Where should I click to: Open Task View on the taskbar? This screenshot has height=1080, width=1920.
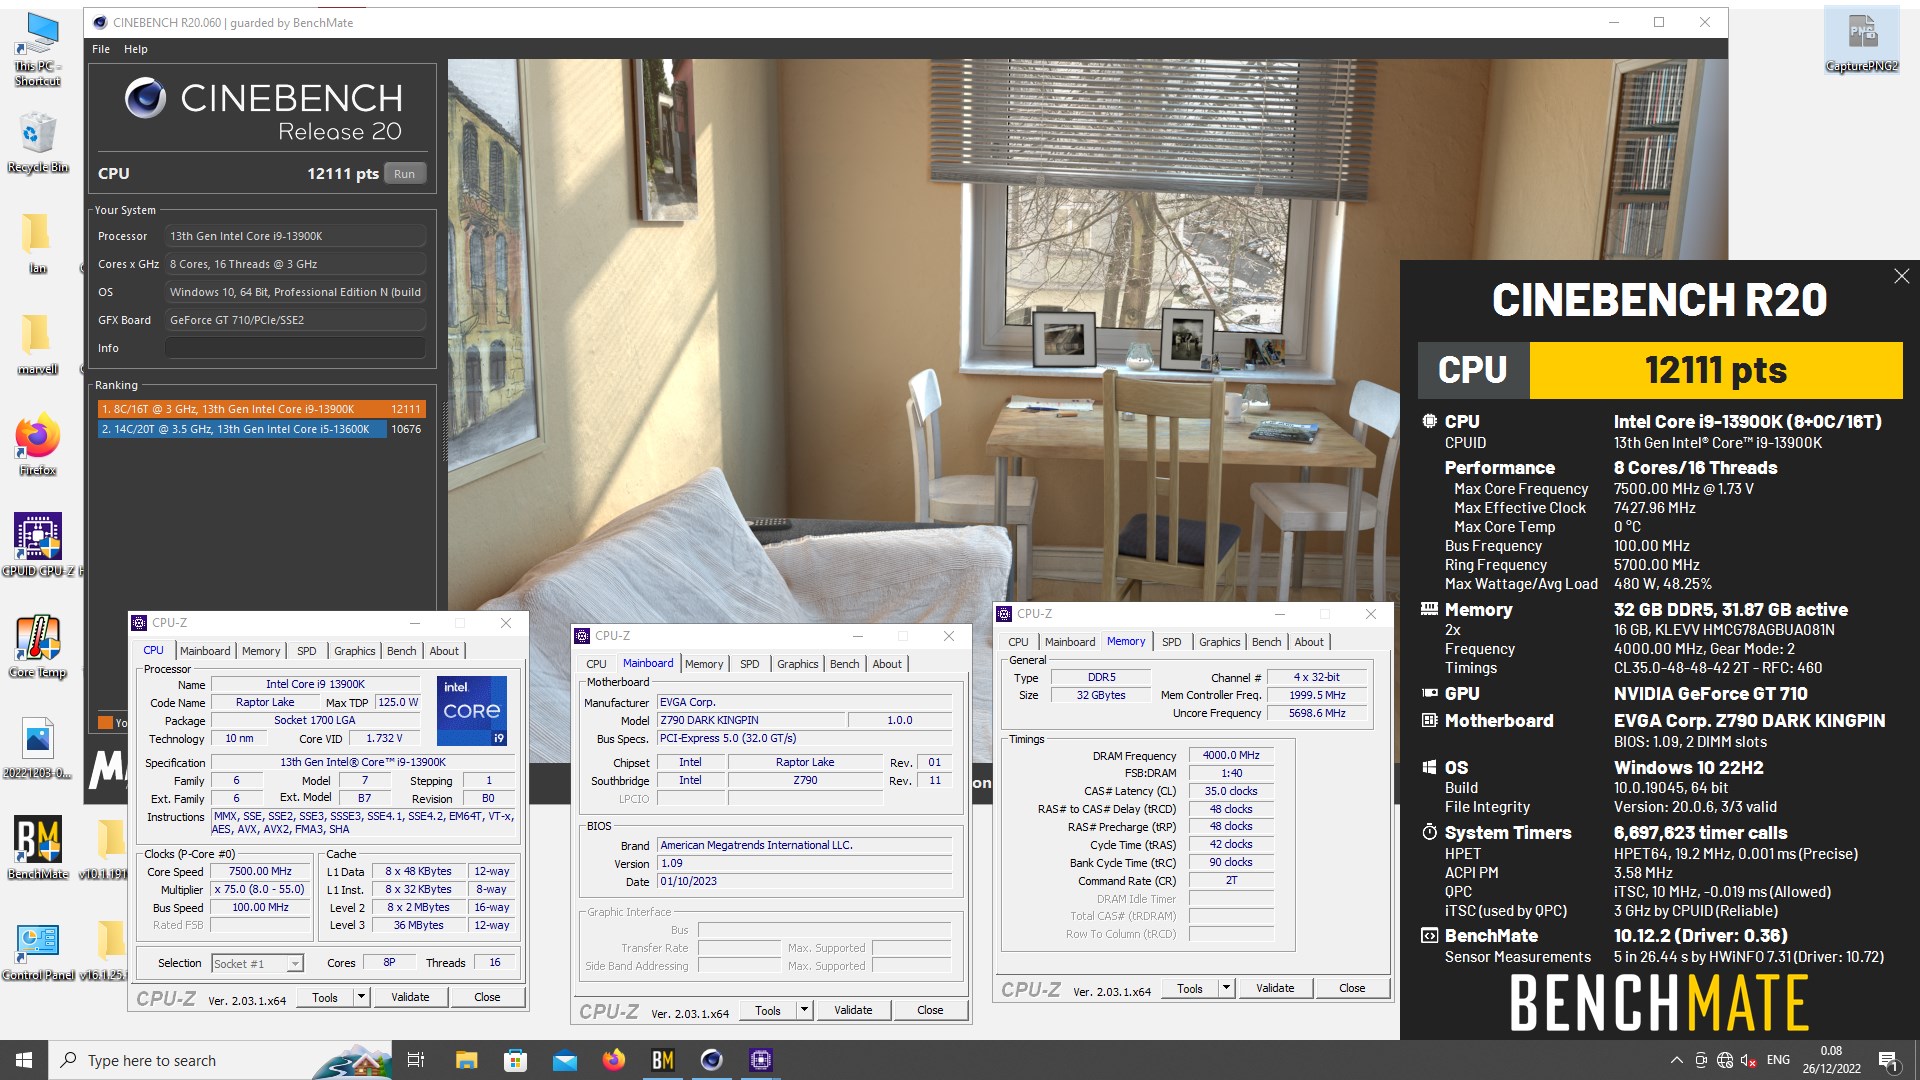coord(416,1060)
